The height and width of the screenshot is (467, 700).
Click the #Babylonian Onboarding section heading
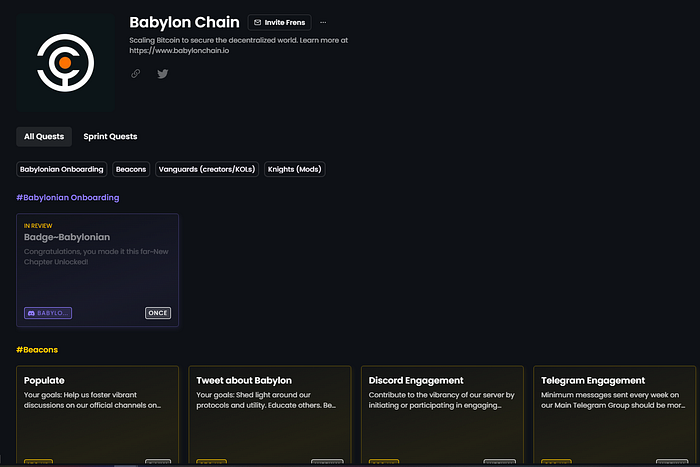point(68,197)
